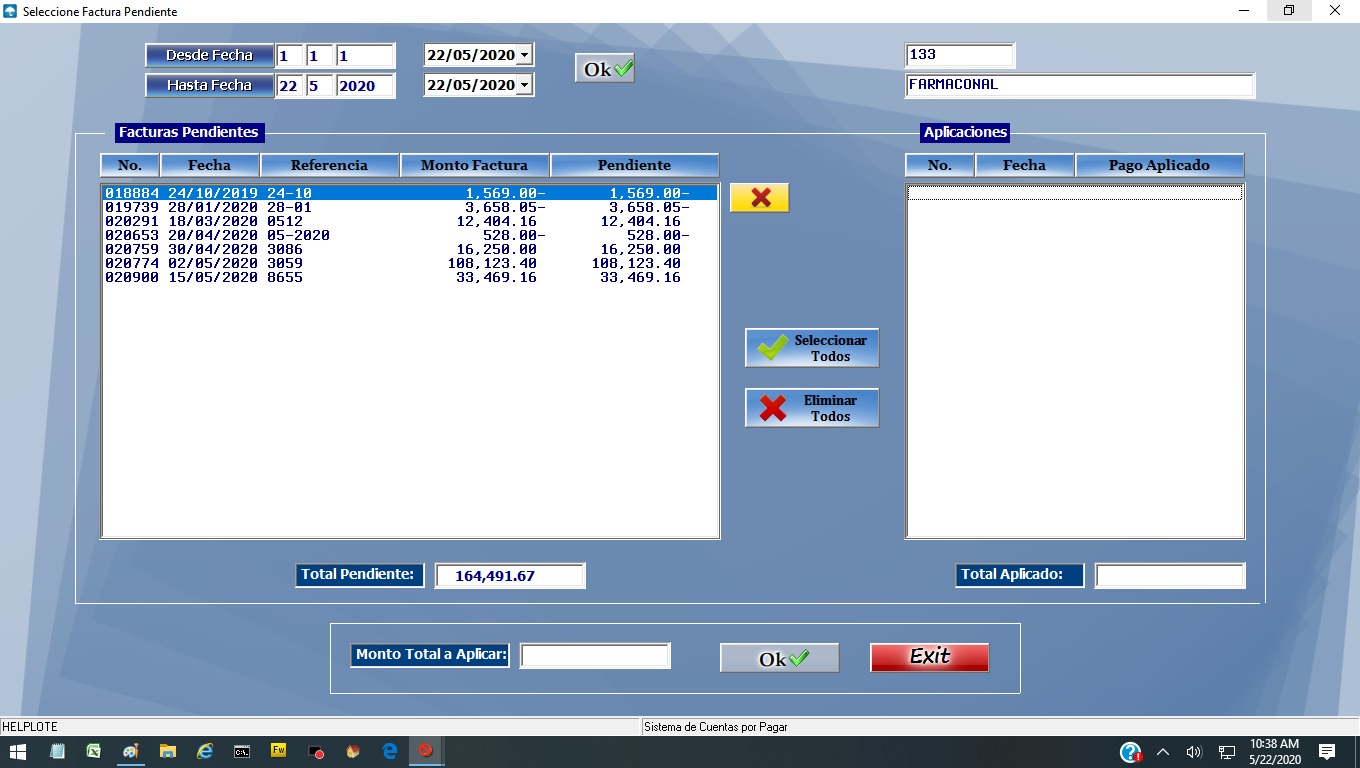Screen dimensions: 1360x768
Task: Confirm with the bottom Ok checkmark button
Action: (779, 658)
